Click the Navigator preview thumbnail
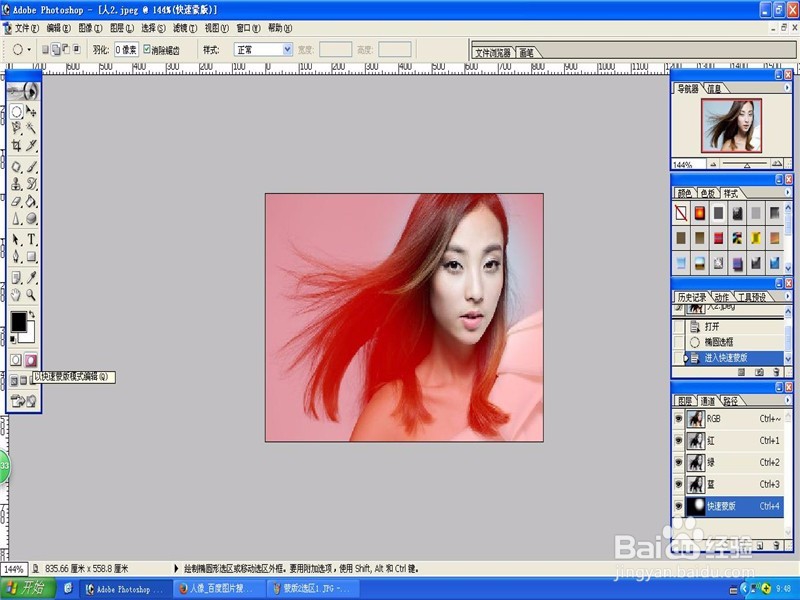Viewport: 800px width, 600px height. [731, 126]
